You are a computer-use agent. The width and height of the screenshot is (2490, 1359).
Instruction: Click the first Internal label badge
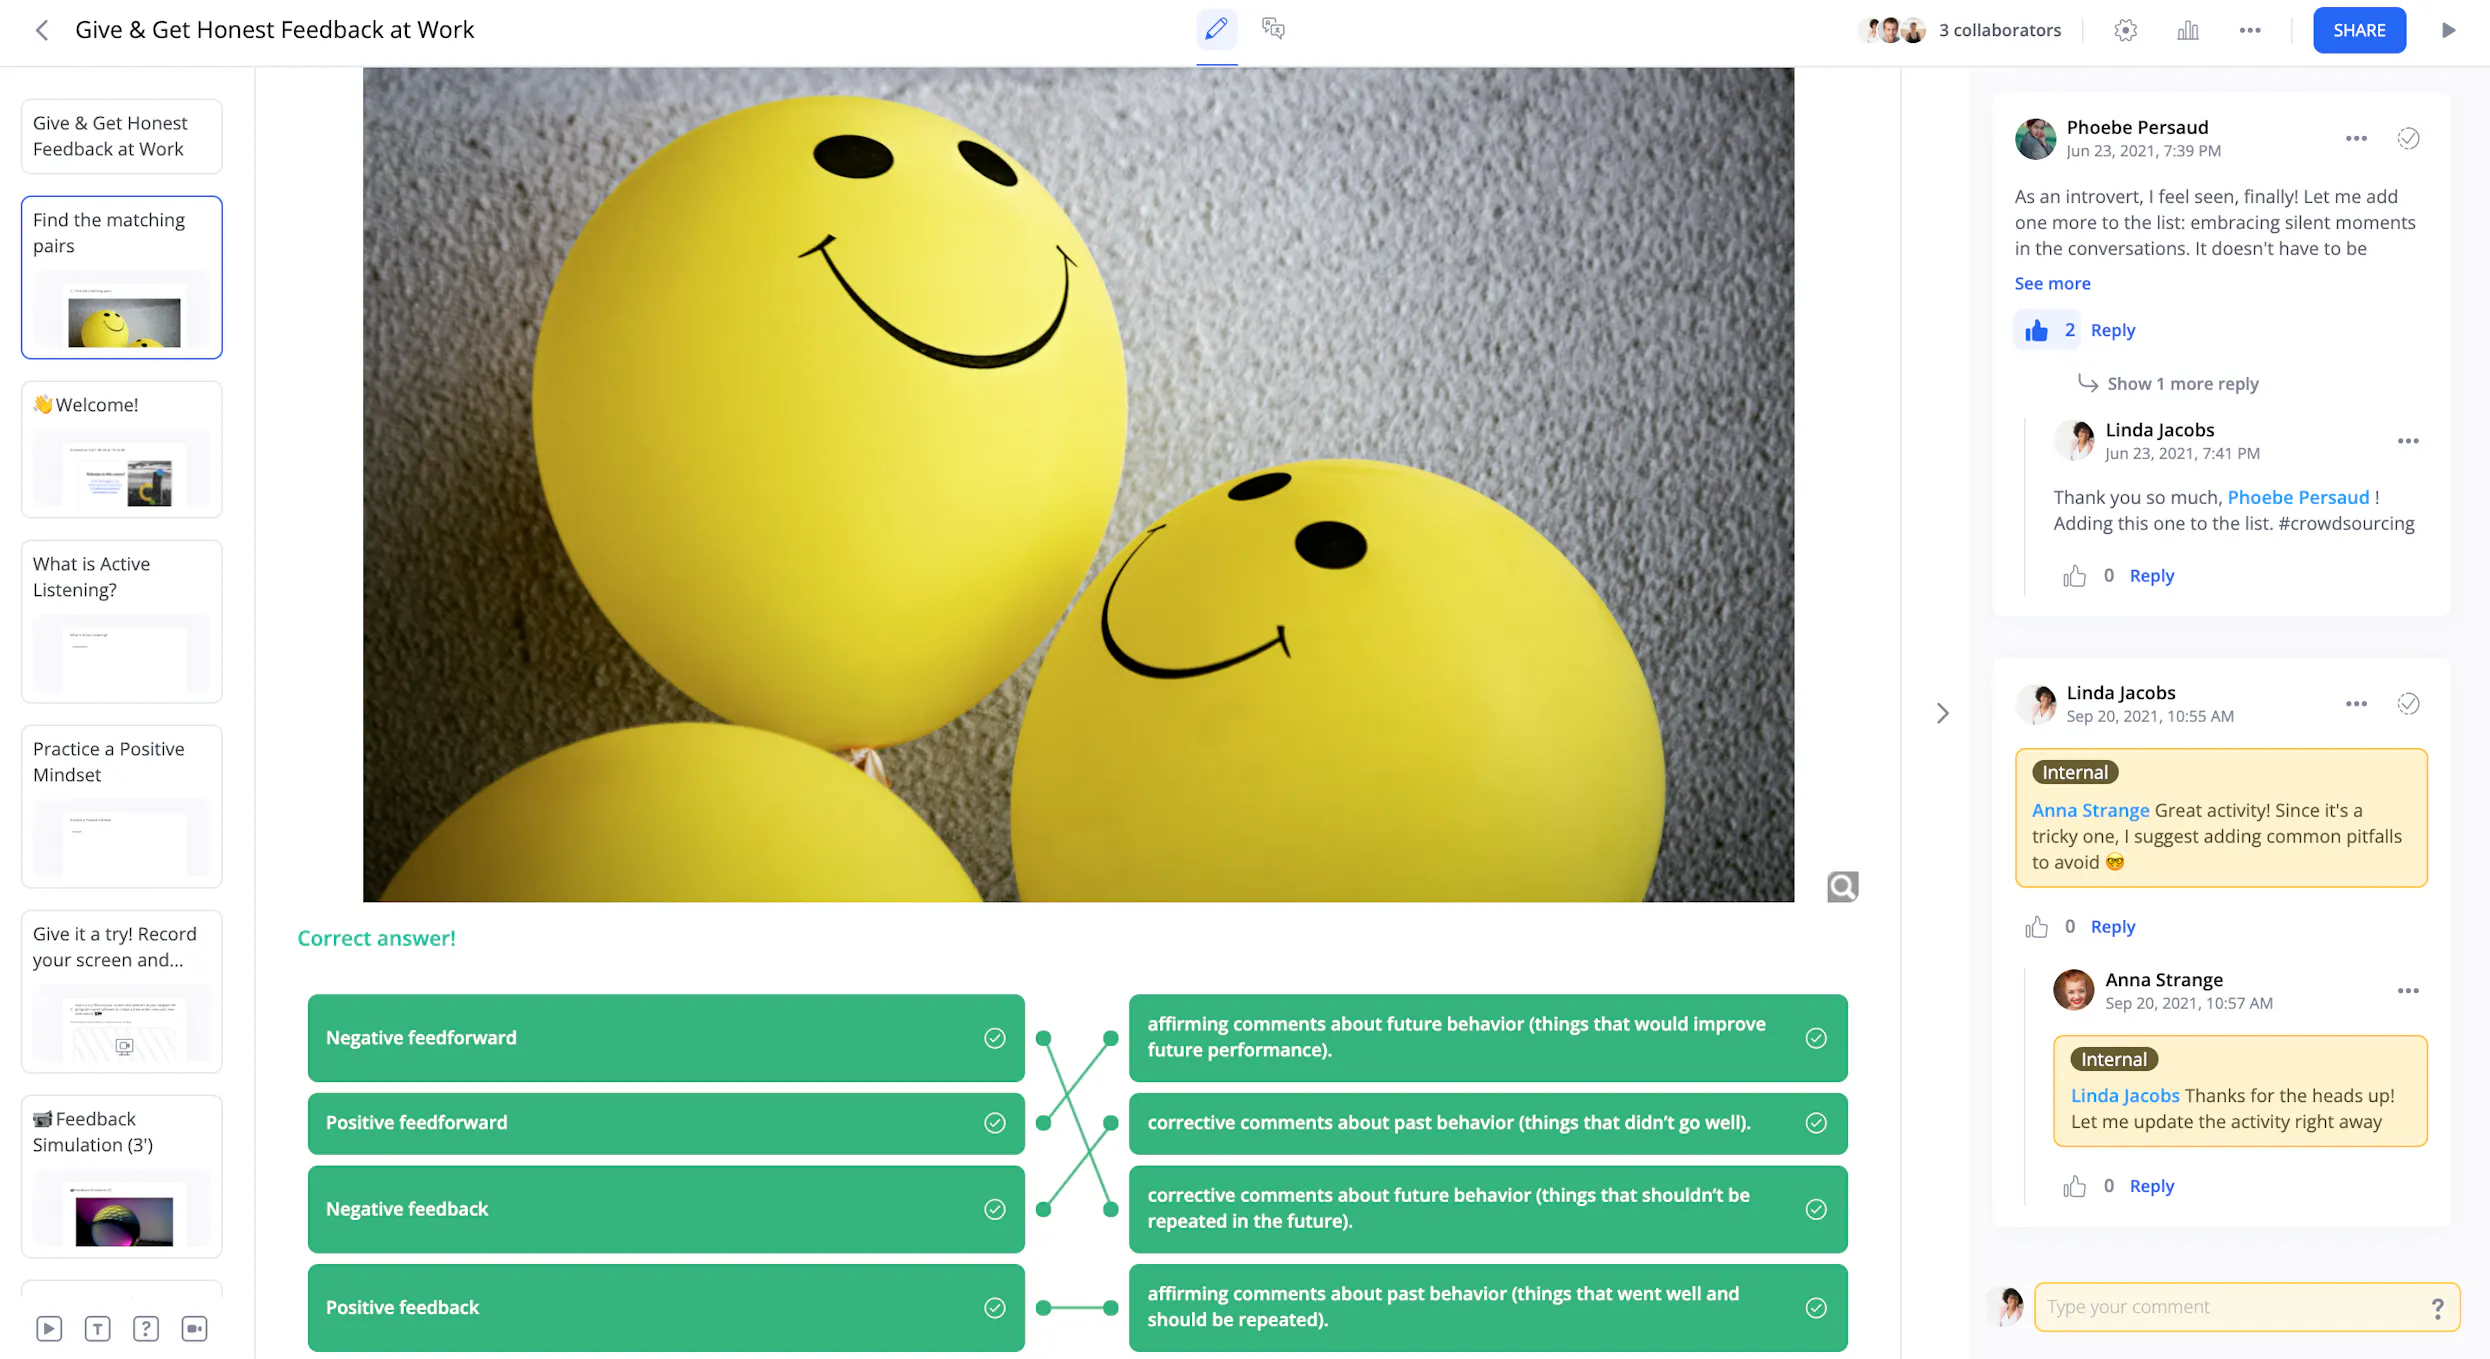point(2074,772)
